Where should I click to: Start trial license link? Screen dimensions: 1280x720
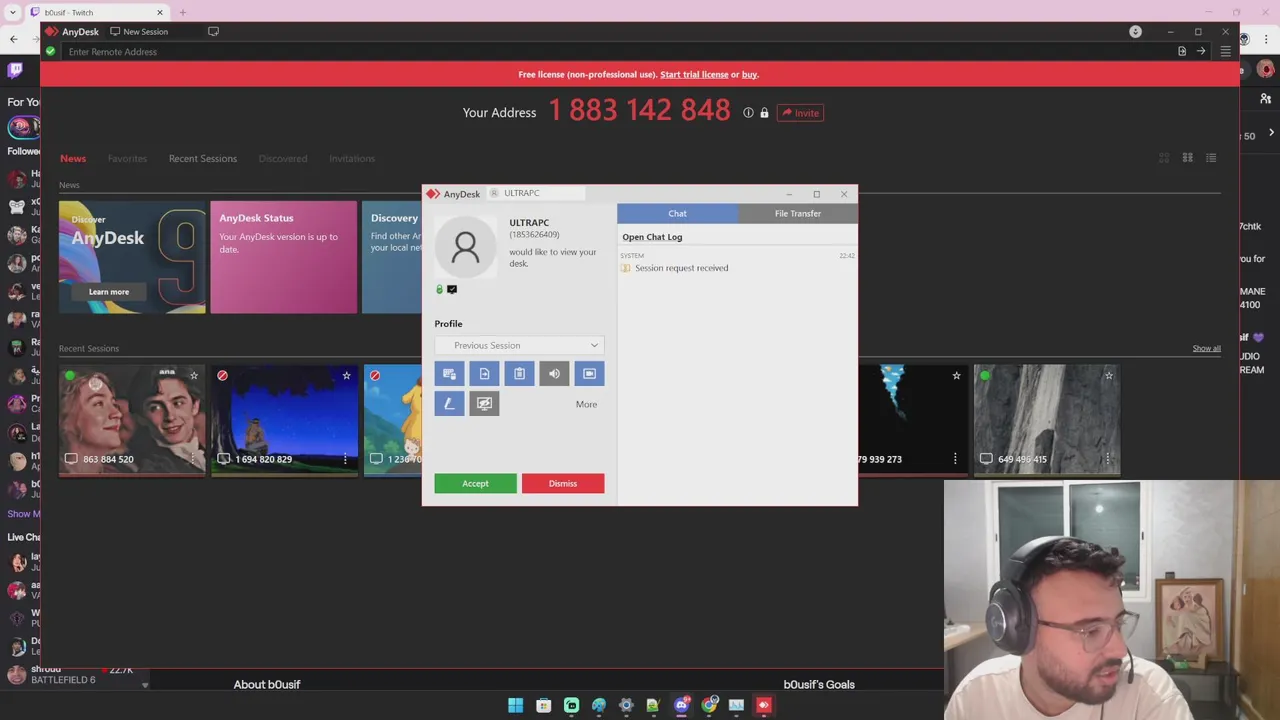694,74
